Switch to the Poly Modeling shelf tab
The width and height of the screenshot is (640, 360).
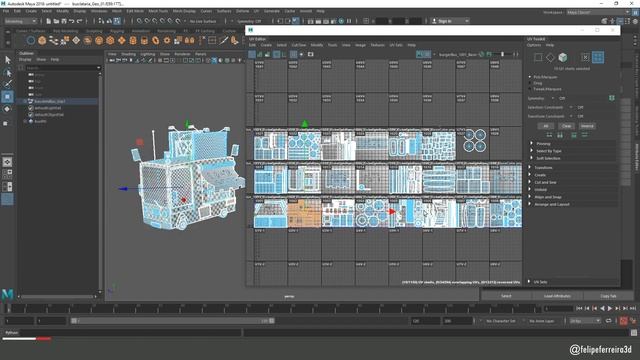click(x=65, y=31)
